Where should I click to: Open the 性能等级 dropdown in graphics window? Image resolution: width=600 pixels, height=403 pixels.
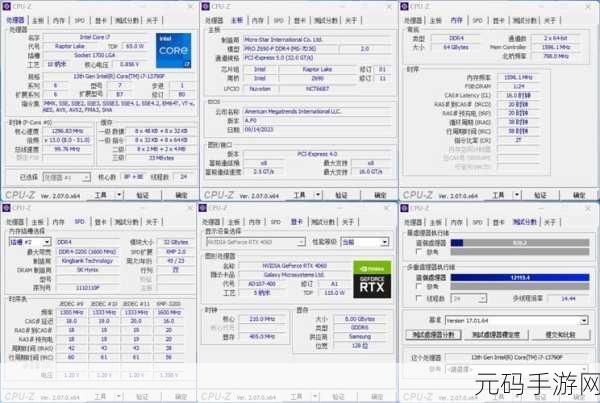coord(365,242)
